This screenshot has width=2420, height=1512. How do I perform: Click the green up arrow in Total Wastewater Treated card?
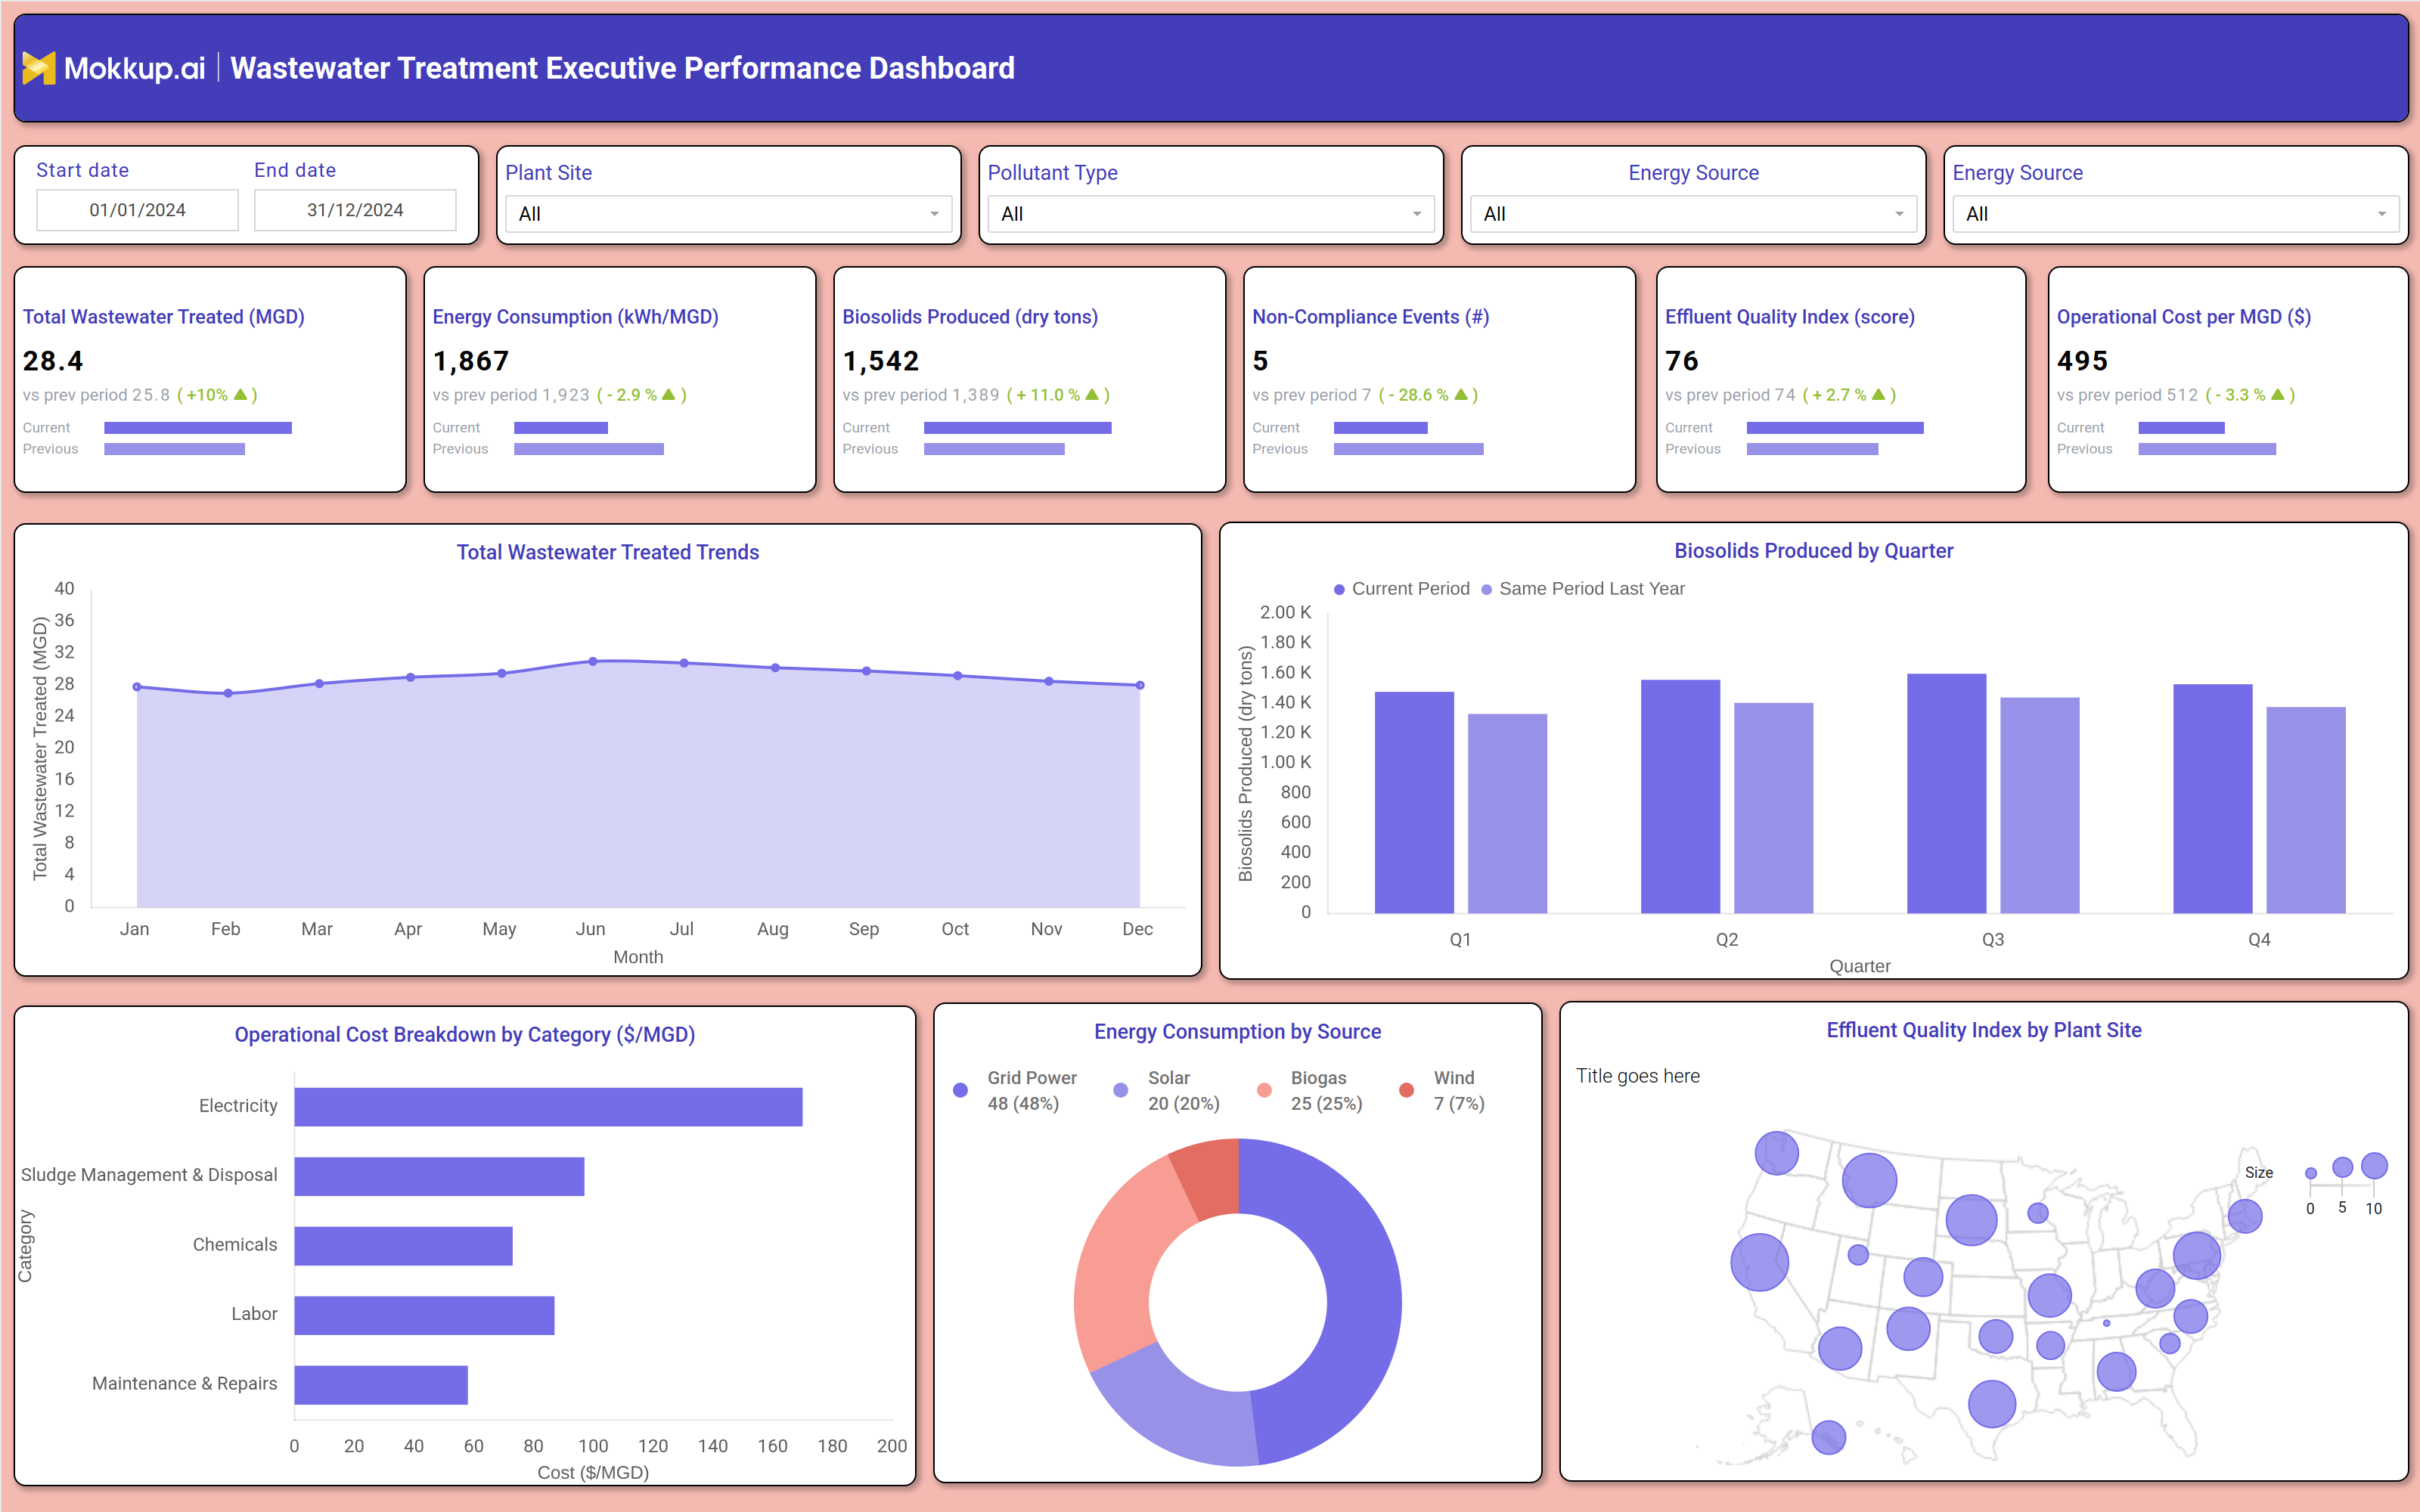(240, 395)
